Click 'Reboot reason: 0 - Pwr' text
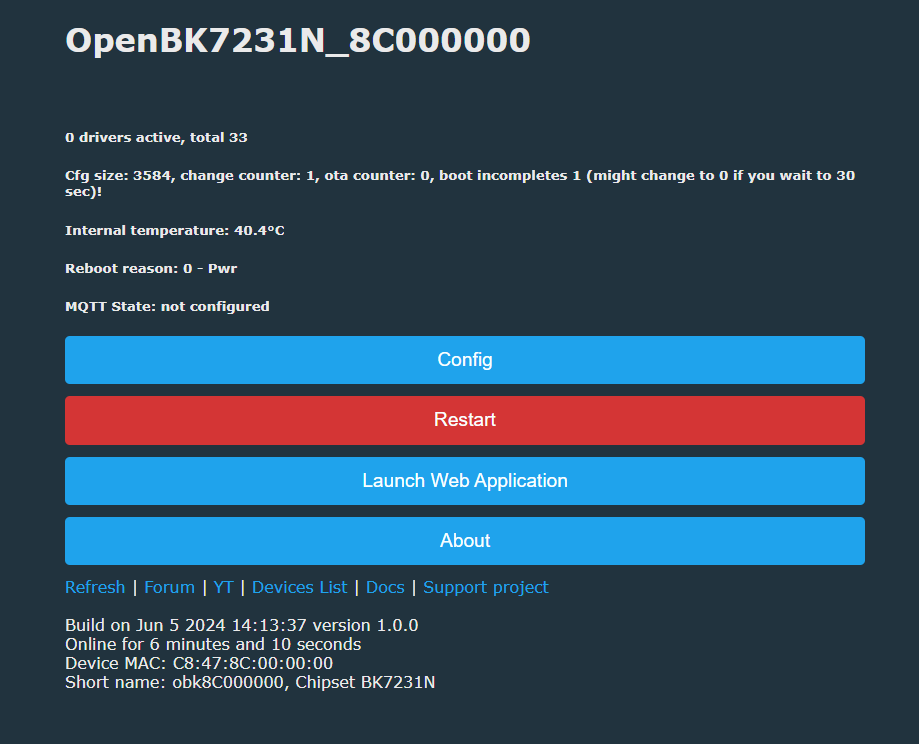Image resolution: width=919 pixels, height=744 pixels. point(151,269)
